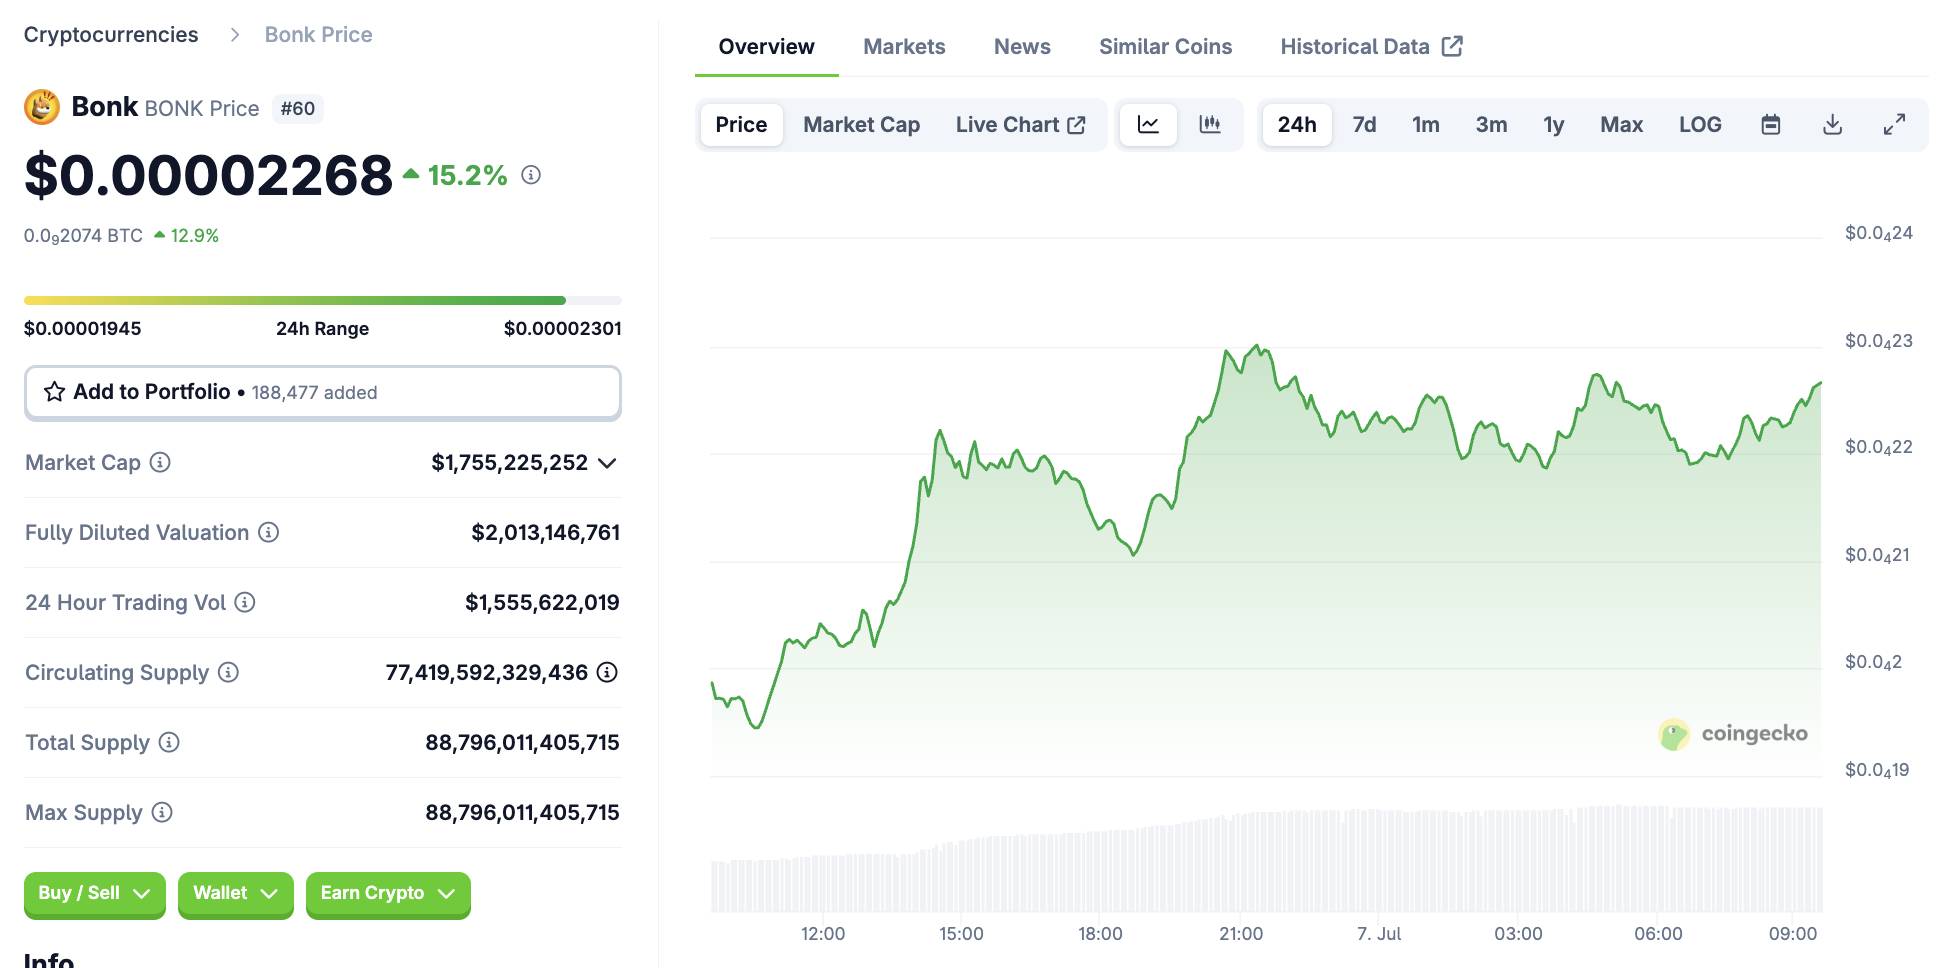
Task: Click the 24h Range progress bar
Action: (x=322, y=300)
